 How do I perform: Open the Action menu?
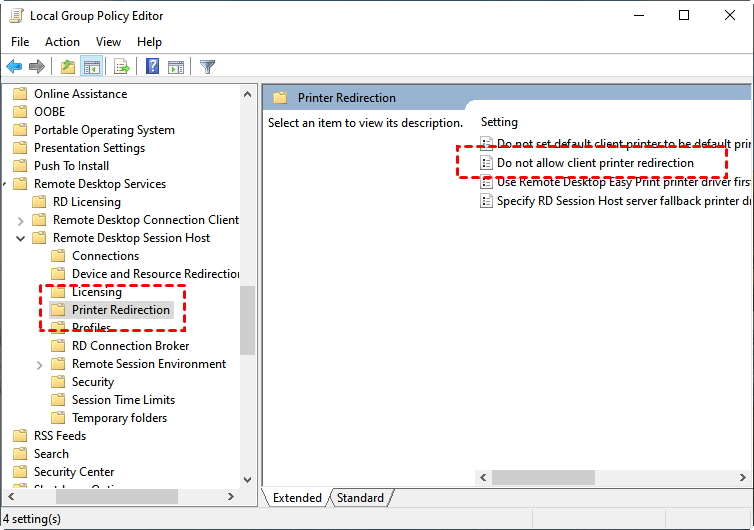[x=62, y=42]
